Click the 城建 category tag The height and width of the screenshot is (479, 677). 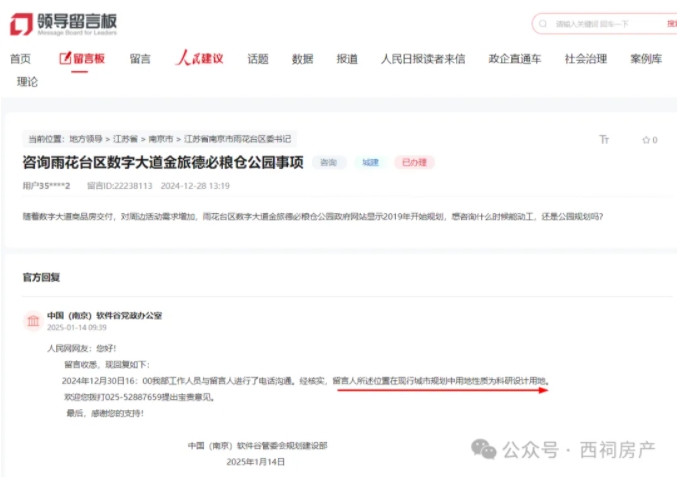[370, 162]
